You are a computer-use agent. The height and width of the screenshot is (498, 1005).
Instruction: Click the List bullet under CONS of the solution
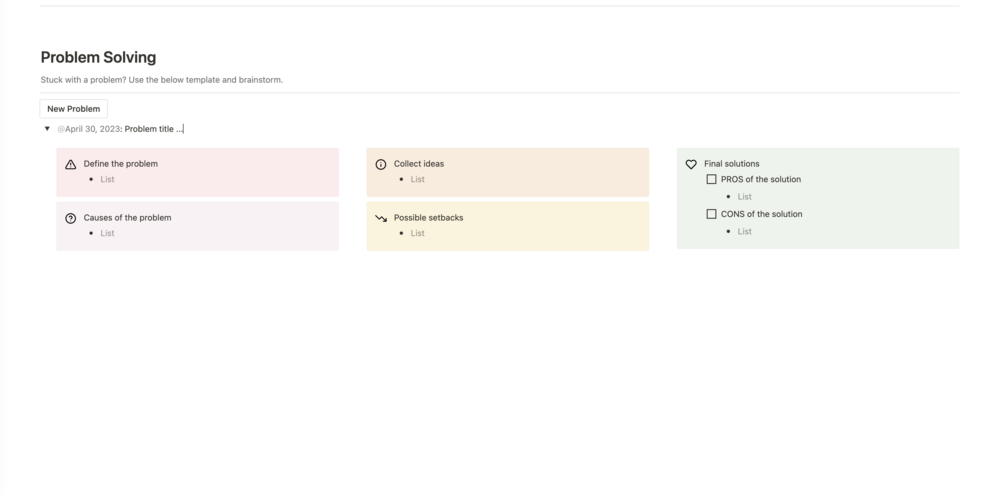[x=744, y=232]
